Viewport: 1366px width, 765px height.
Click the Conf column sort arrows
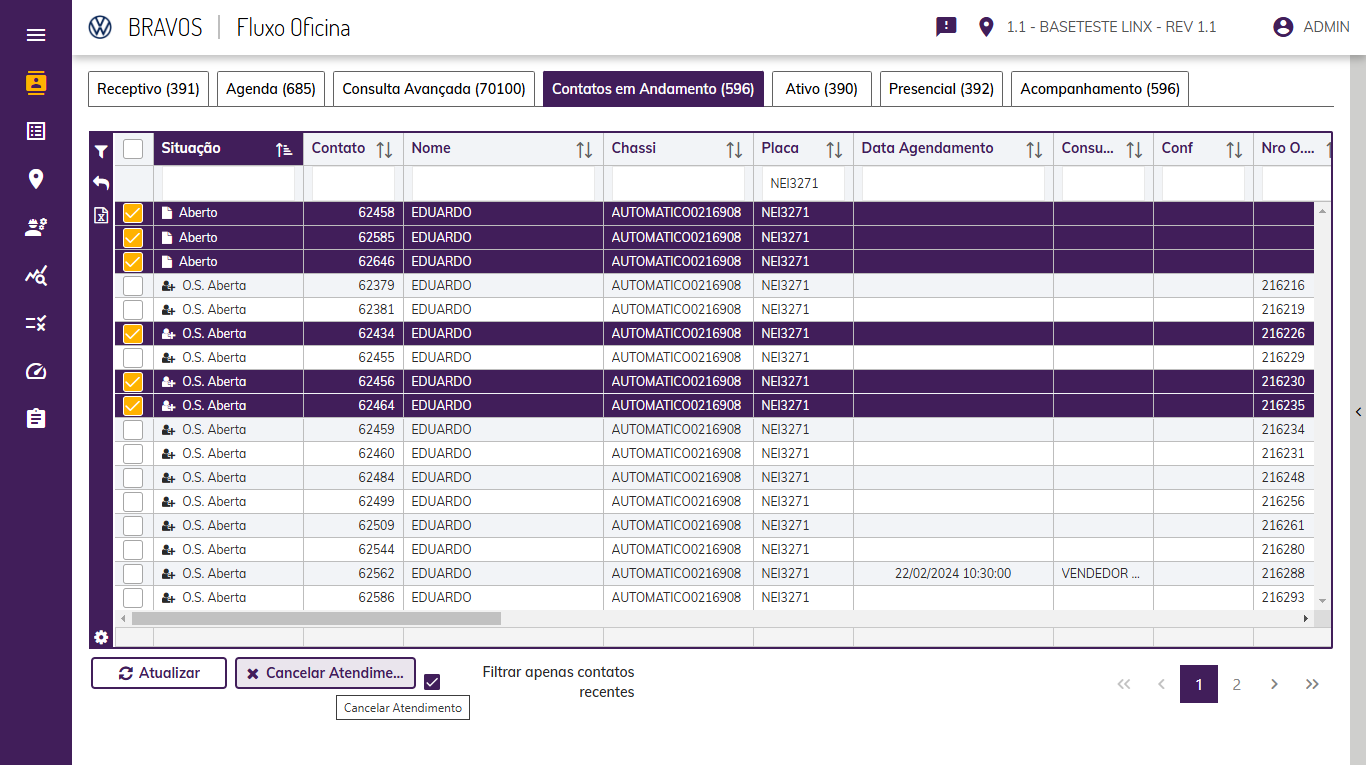tap(1234, 150)
